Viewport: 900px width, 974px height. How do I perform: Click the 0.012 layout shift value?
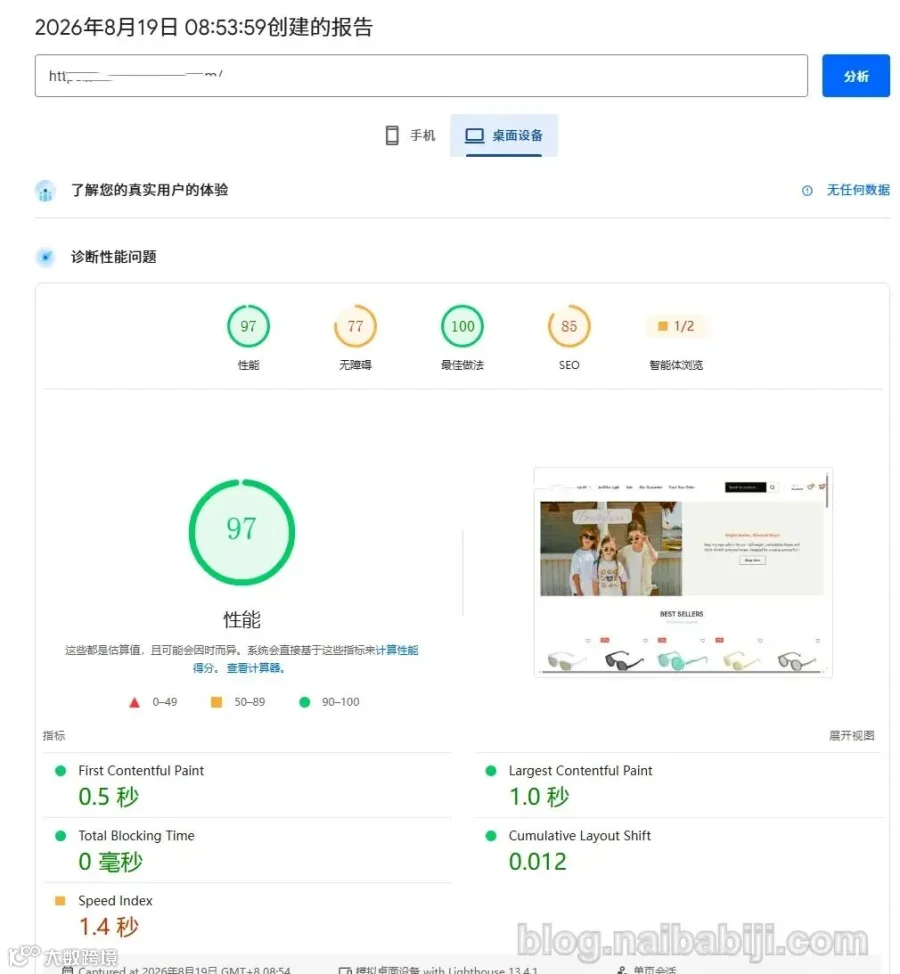(538, 862)
